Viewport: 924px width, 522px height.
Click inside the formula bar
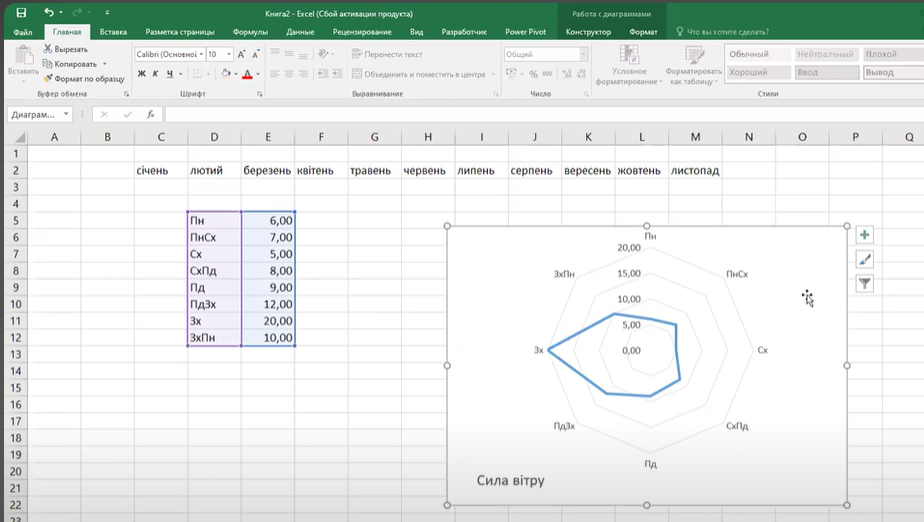(x=542, y=114)
